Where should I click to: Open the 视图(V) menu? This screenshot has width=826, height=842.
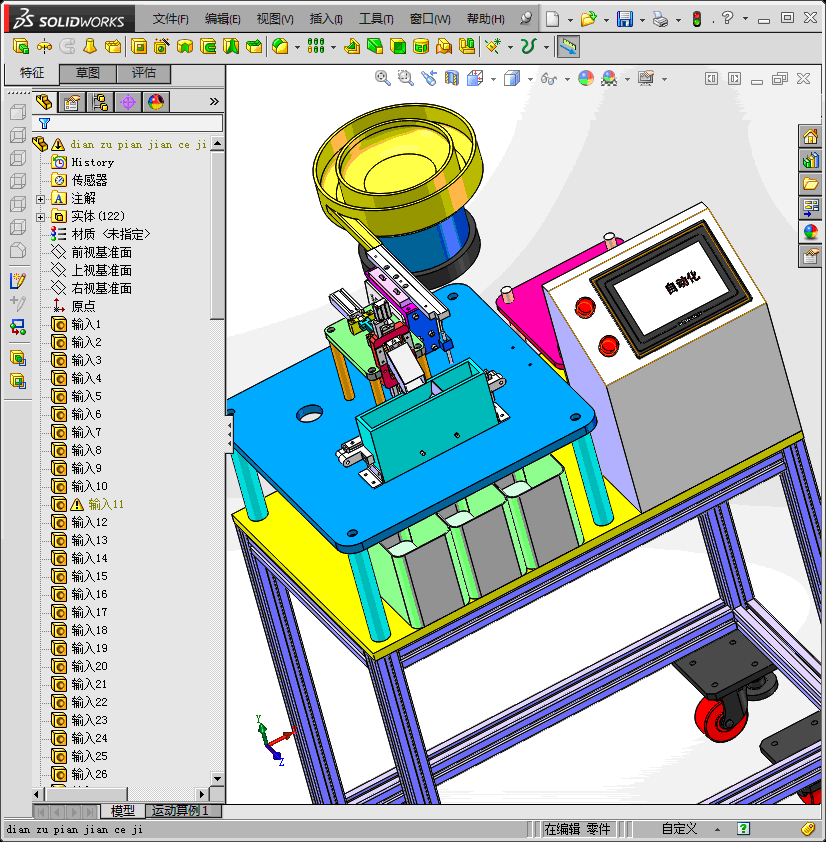point(275,19)
